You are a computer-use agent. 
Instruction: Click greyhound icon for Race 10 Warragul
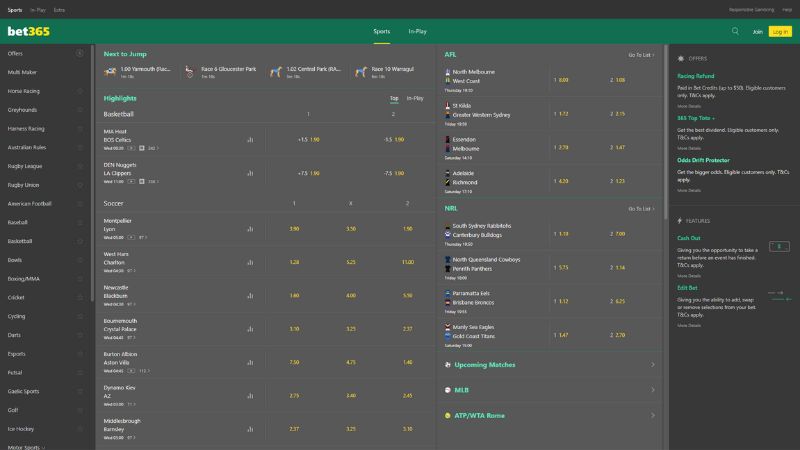point(361,72)
